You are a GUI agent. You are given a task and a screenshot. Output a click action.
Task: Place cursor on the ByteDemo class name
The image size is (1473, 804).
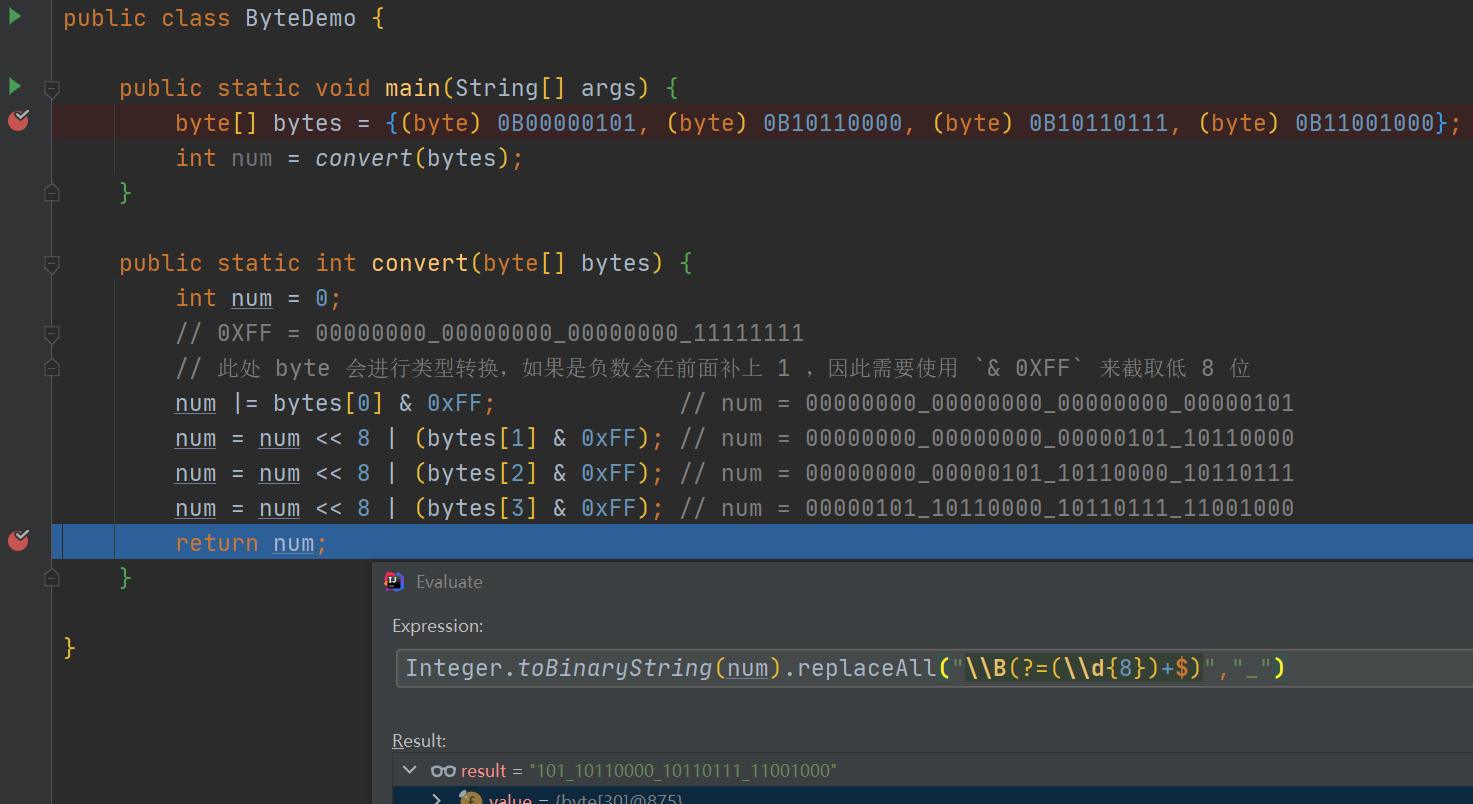click(x=301, y=18)
